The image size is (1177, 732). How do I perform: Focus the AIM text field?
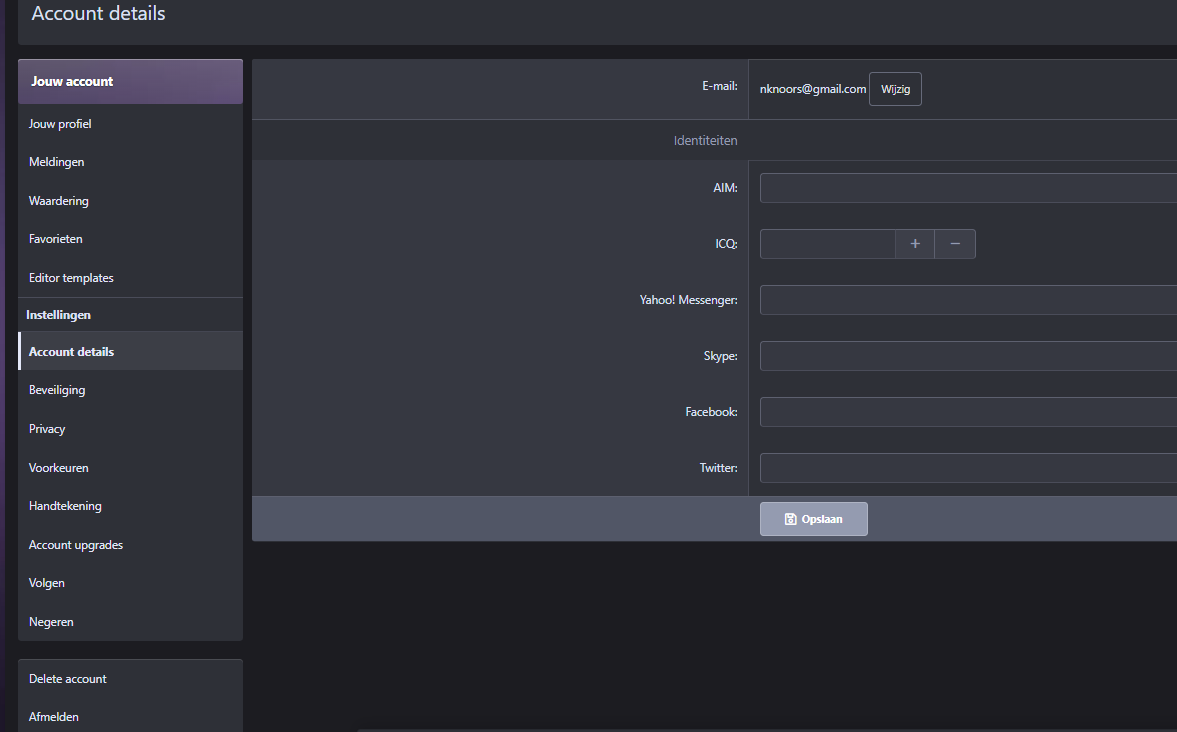[x=967, y=188]
